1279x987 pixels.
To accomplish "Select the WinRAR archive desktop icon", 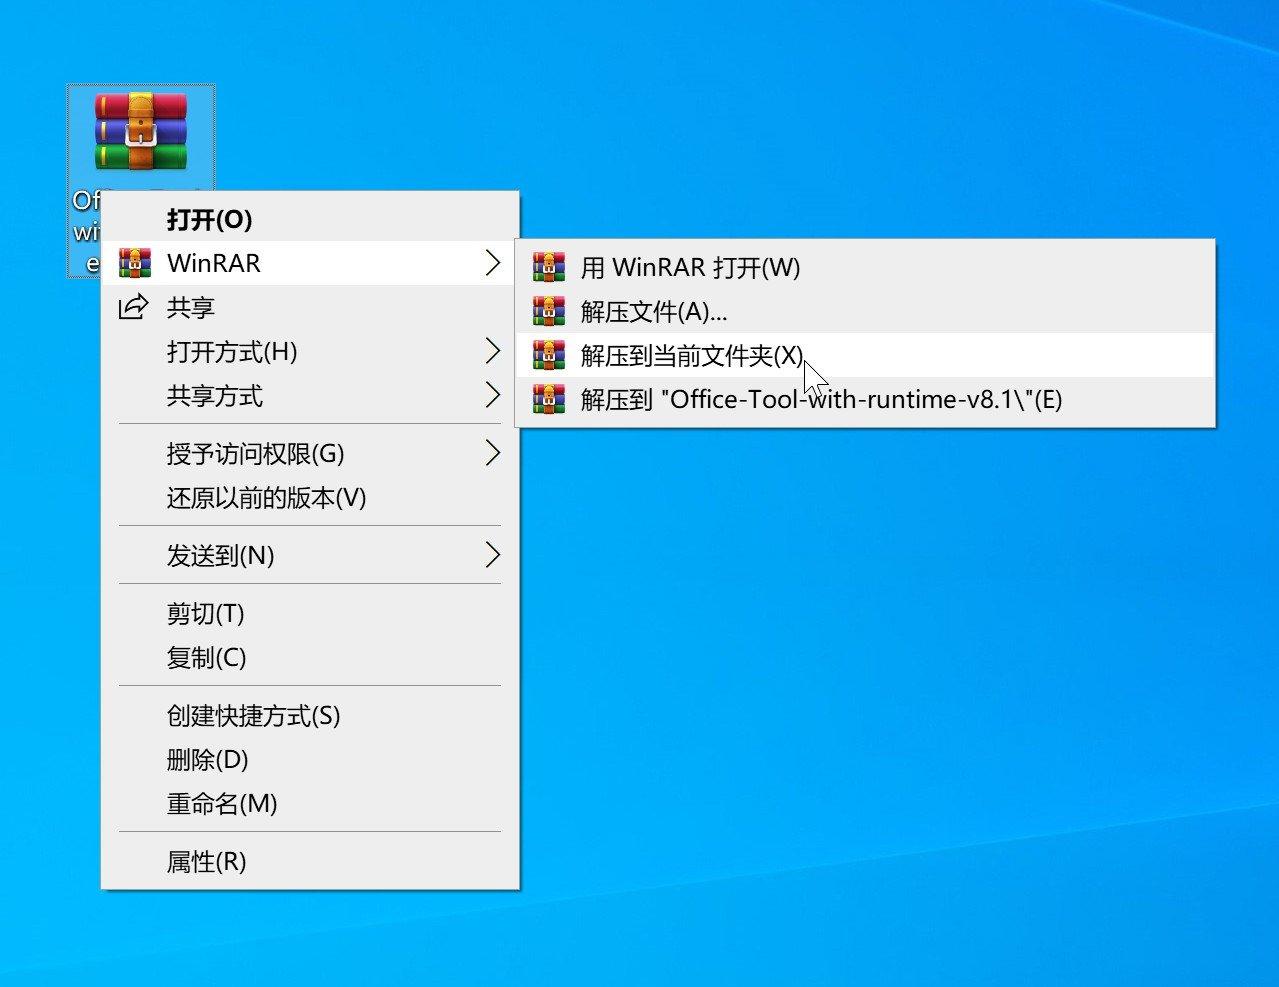I will [x=141, y=132].
